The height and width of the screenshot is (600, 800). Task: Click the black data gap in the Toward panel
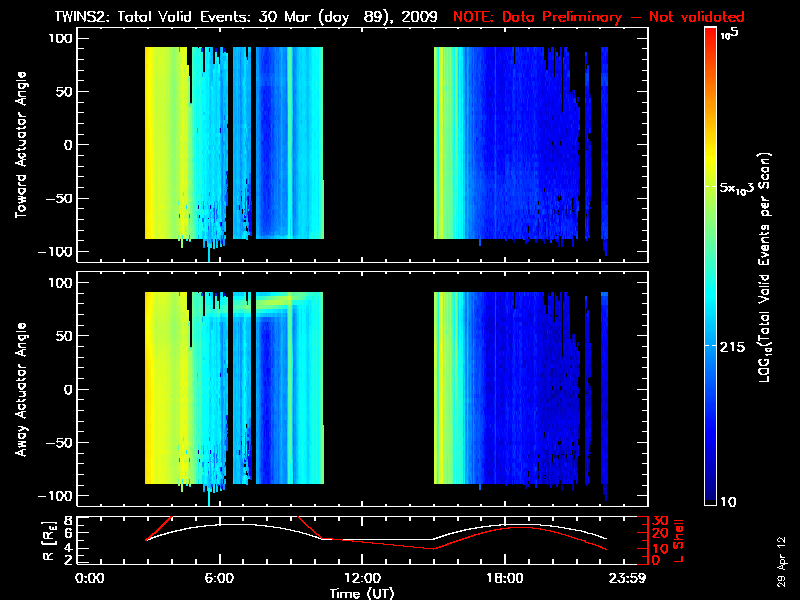coord(378,145)
